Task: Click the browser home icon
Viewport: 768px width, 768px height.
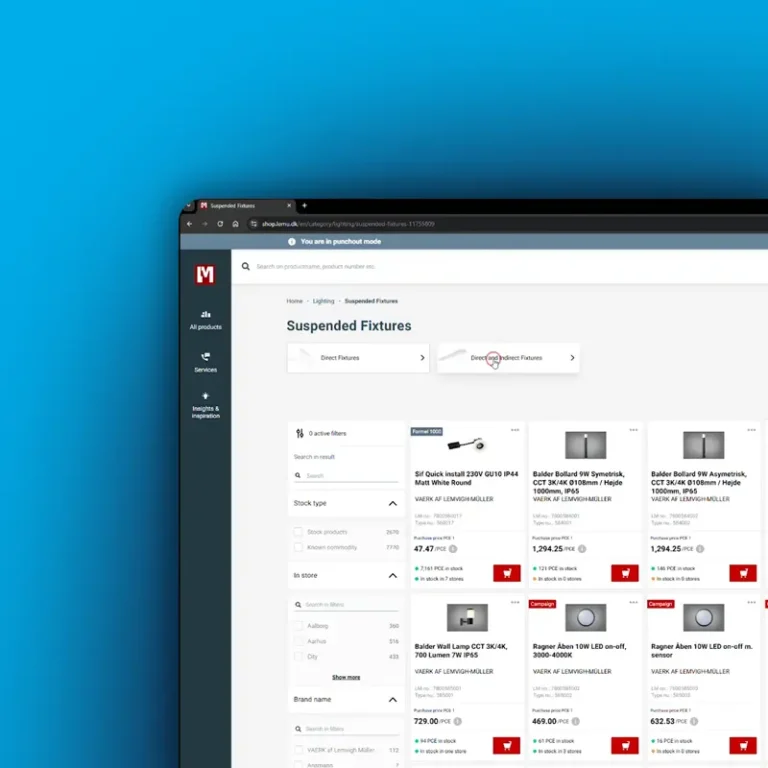Action: click(x=235, y=224)
